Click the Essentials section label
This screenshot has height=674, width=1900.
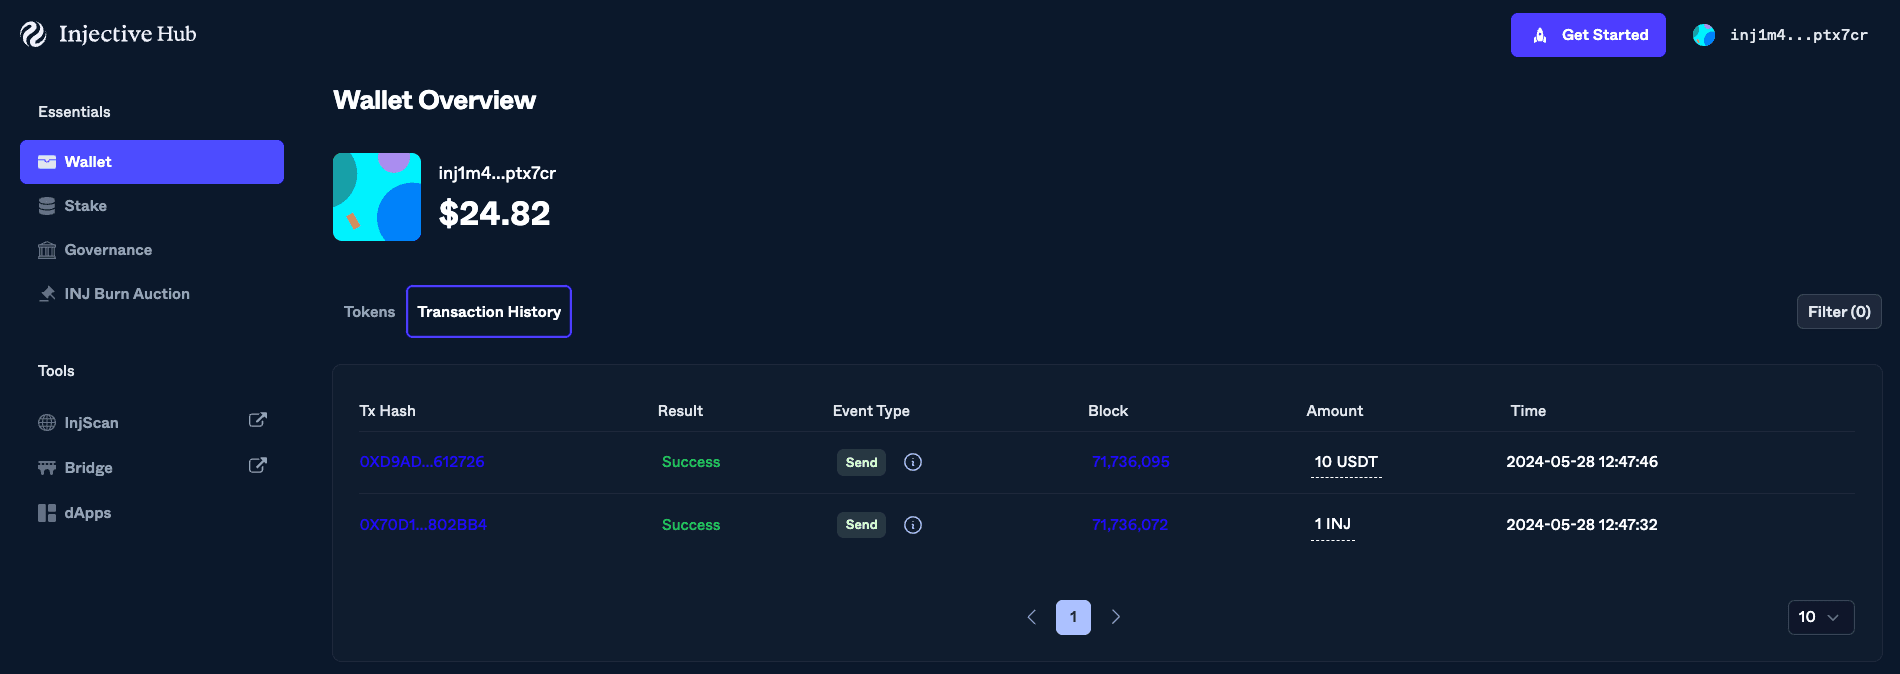click(x=74, y=112)
